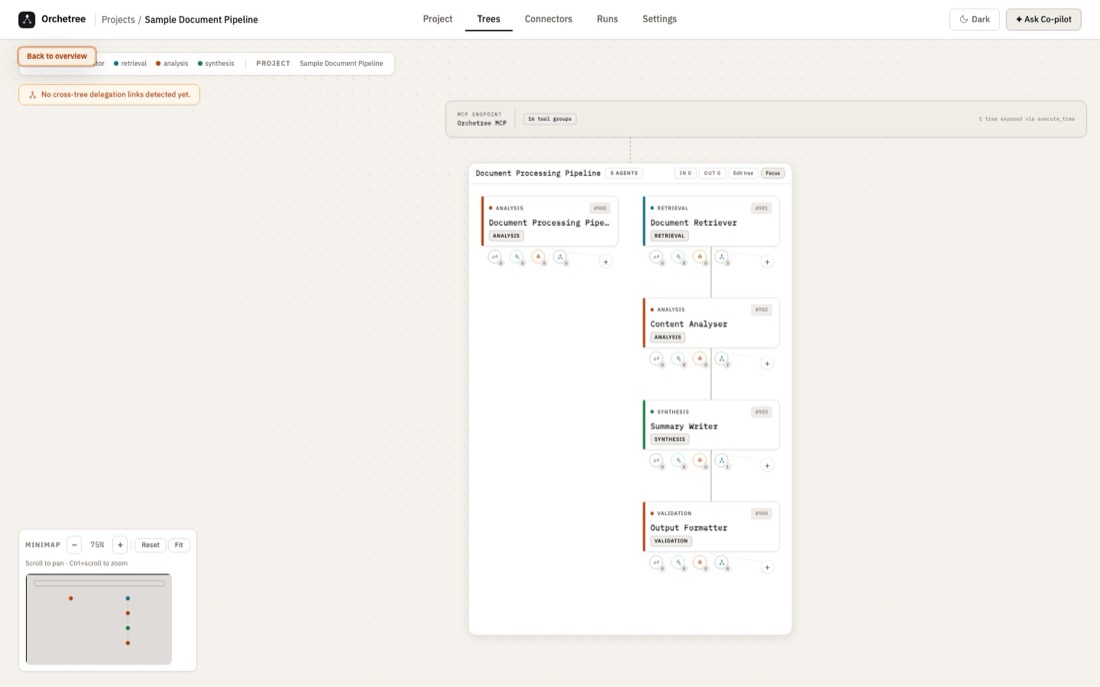Image resolution: width=1100 pixels, height=687 pixels.
Task: Select the Trees tab
Action: pyautogui.click(x=488, y=19)
